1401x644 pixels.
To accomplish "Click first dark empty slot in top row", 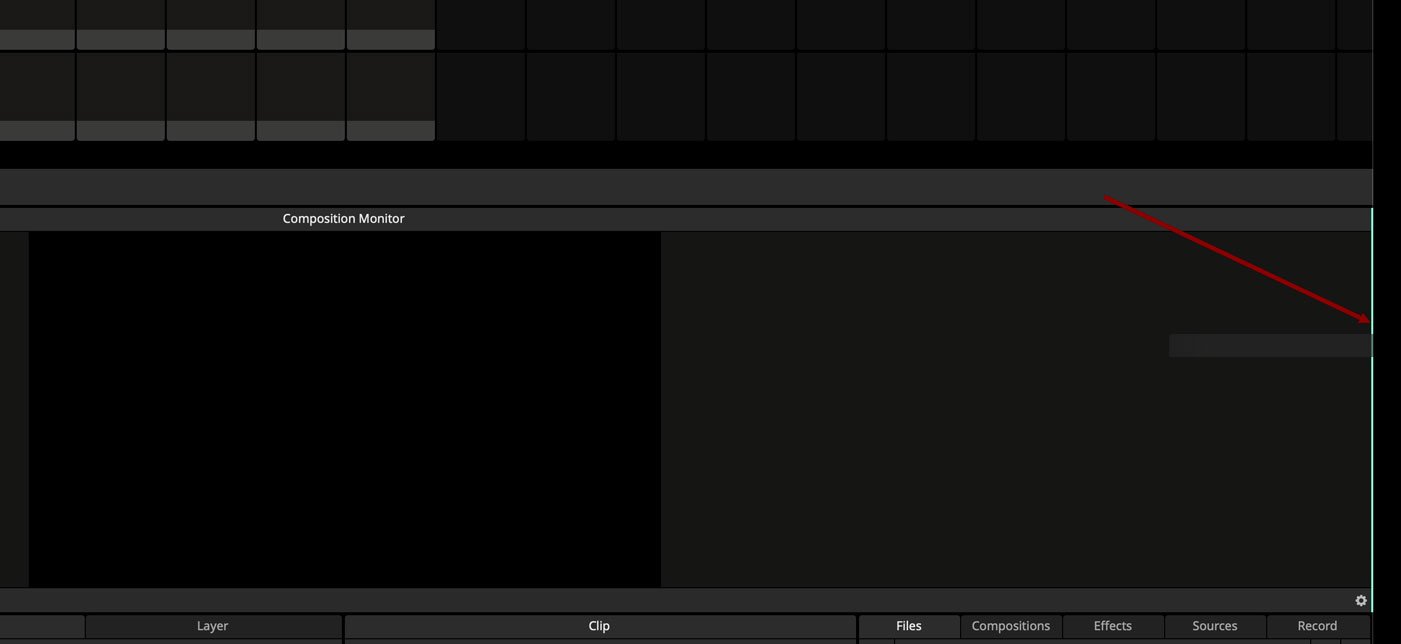I will coord(480,24).
